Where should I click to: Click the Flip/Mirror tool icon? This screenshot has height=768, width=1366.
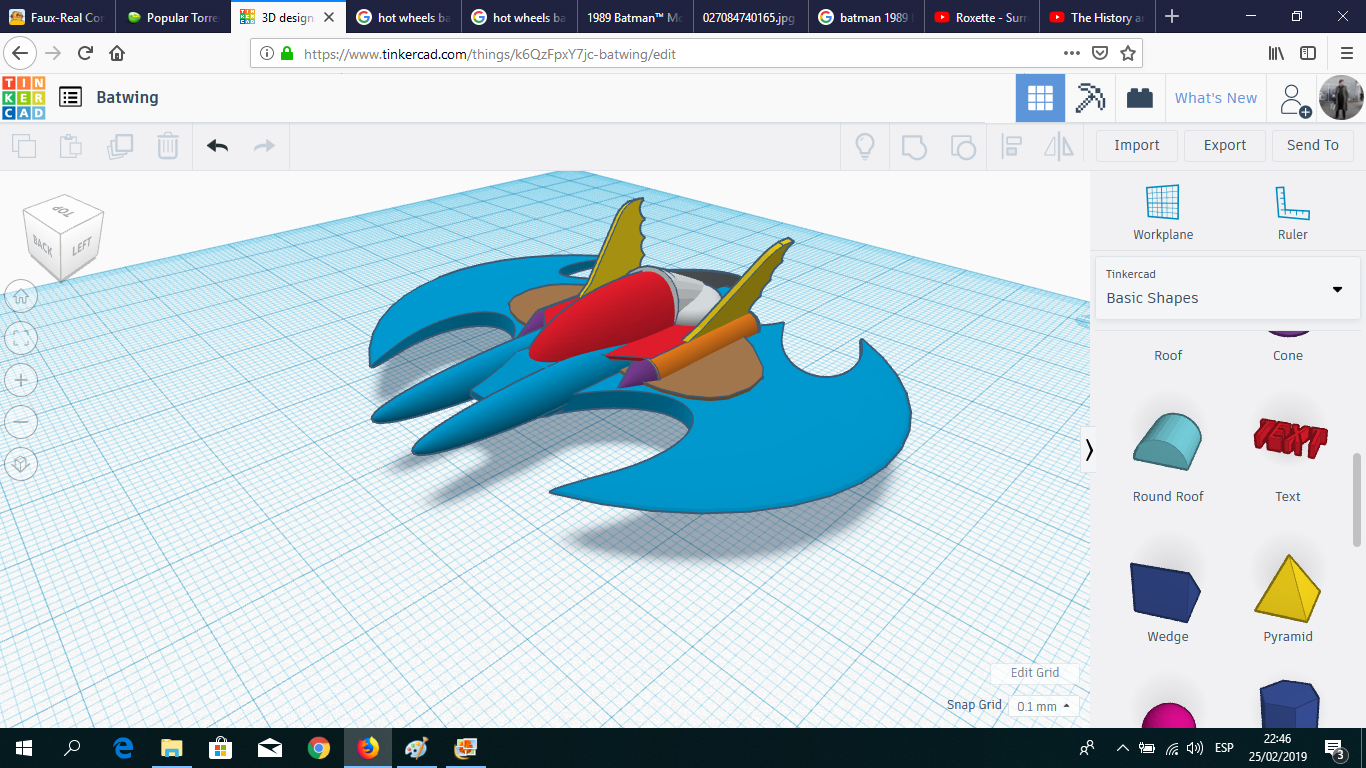point(1059,146)
